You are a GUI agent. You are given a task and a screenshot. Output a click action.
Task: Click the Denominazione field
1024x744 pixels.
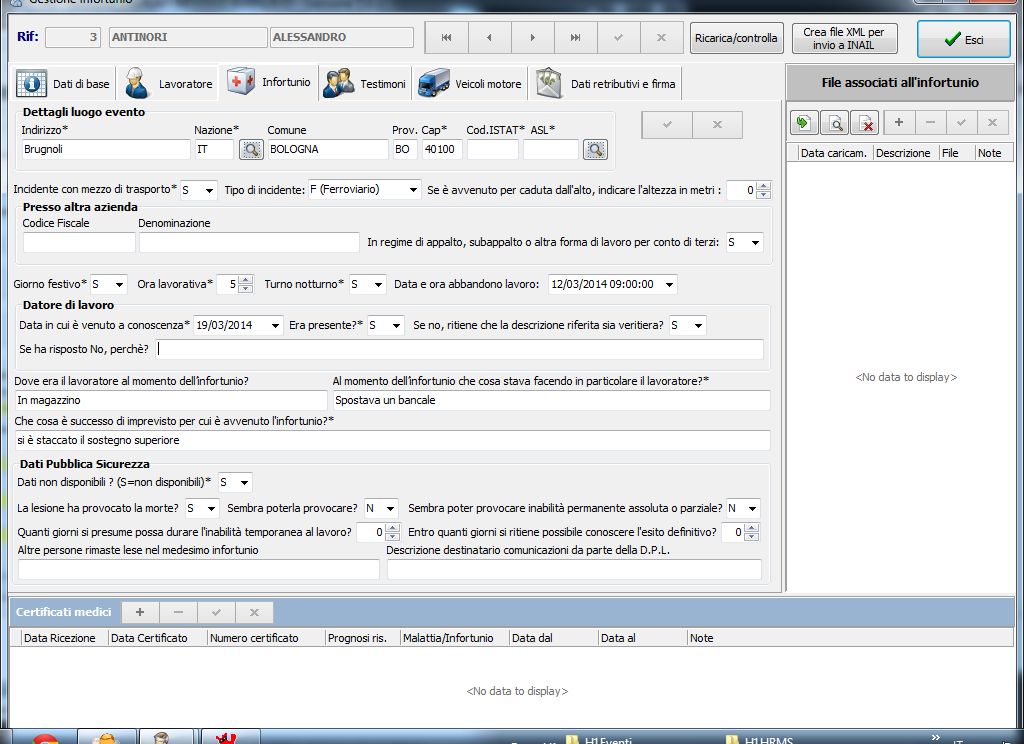249,242
